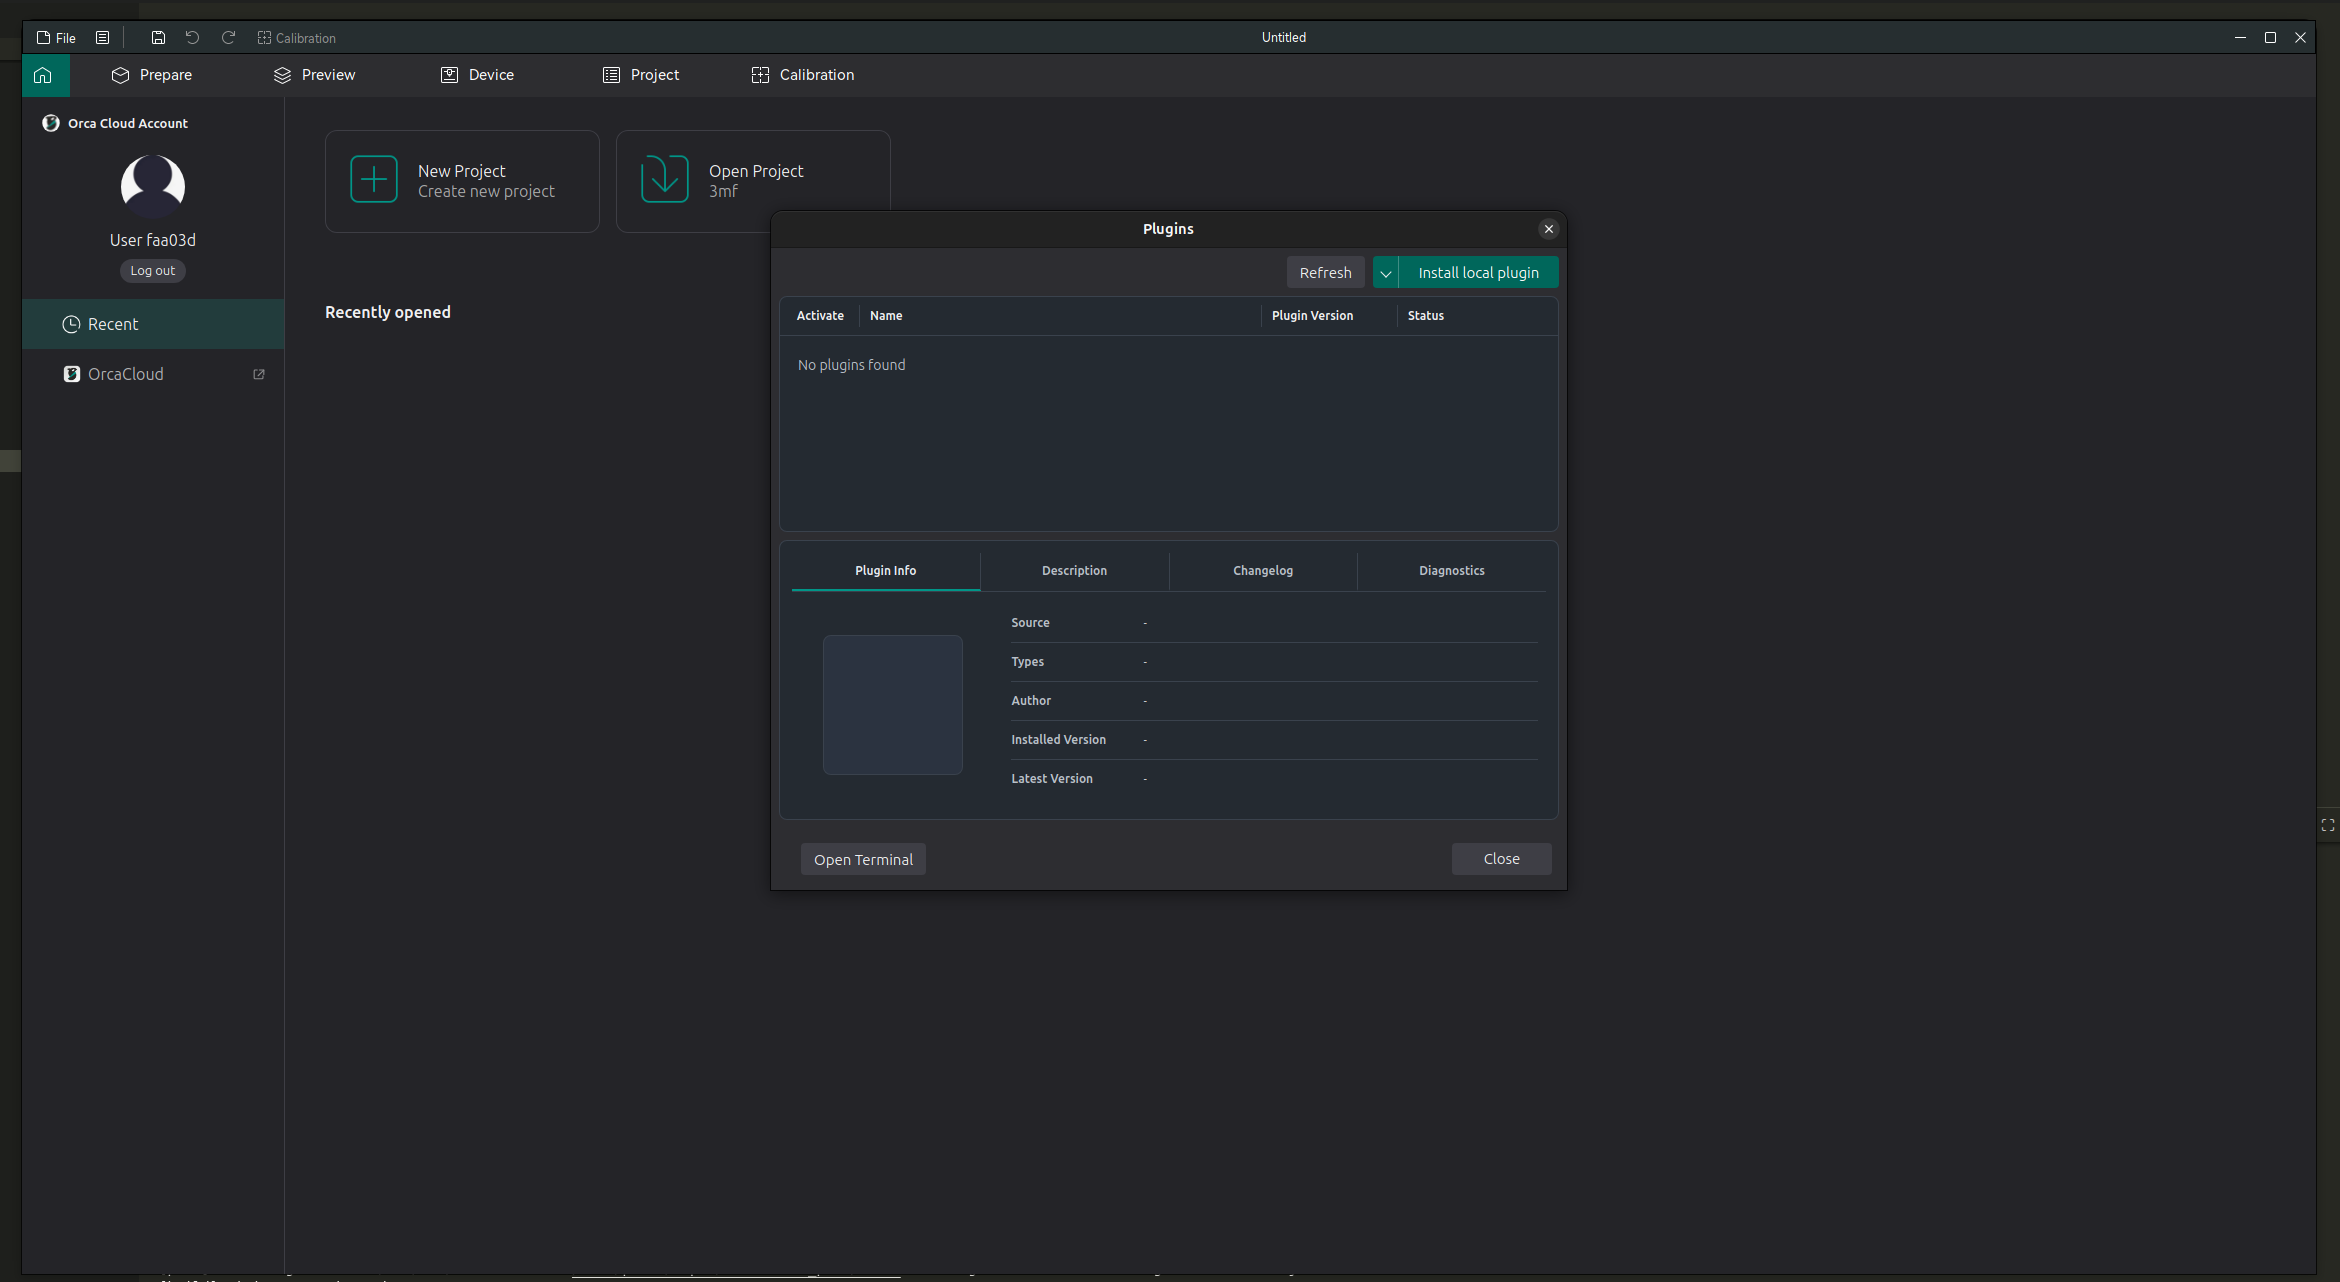
Task: Click the 'User faa03d' username text
Action: [153, 240]
